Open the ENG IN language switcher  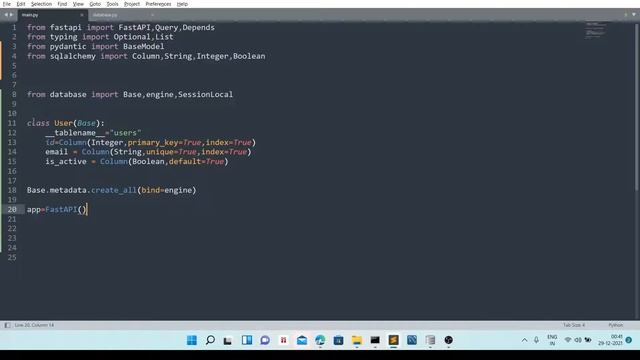[552, 340]
